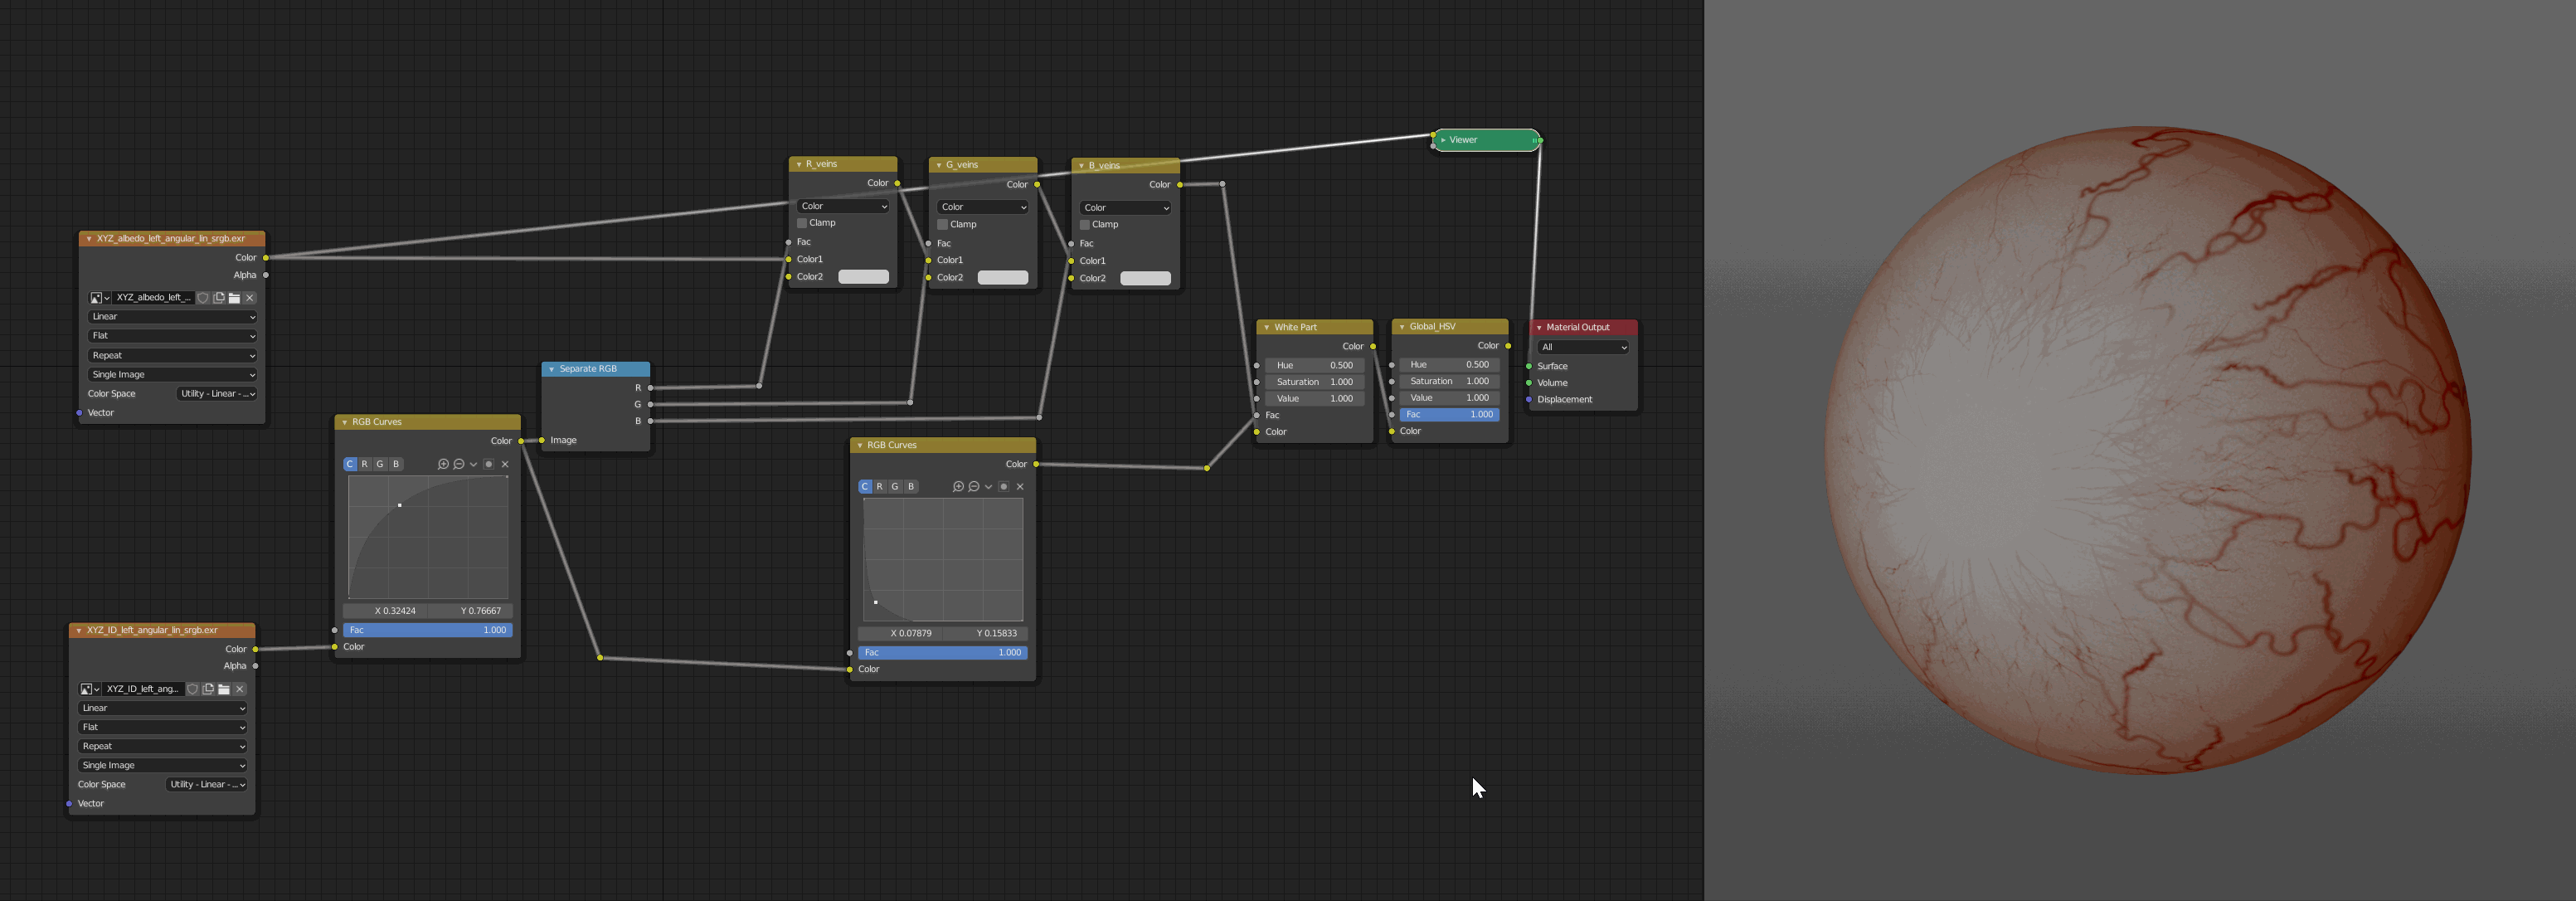Enable Clamp on B_veins node

1085,225
